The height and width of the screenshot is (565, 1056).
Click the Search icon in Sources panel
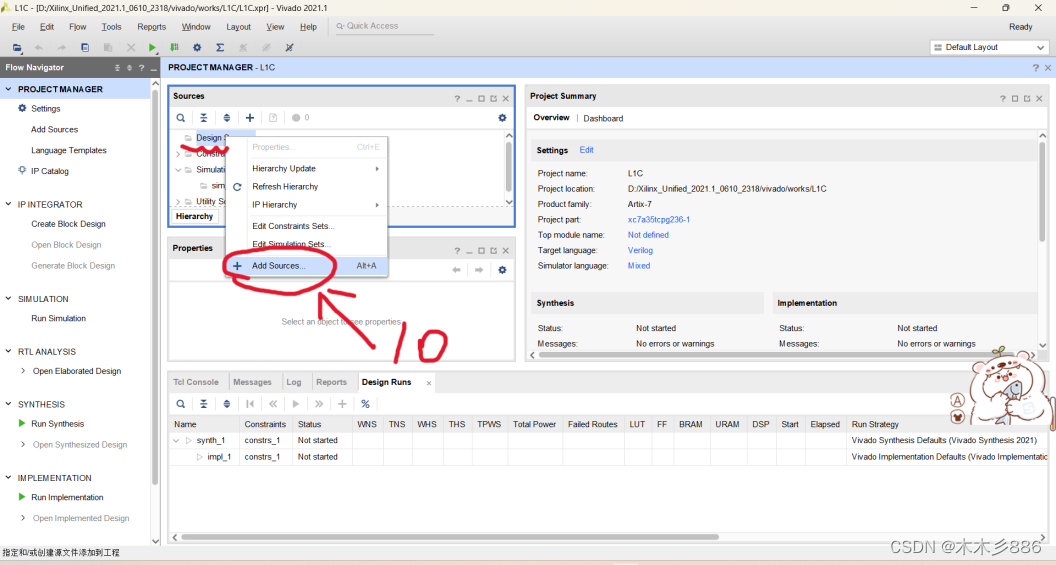[180, 118]
